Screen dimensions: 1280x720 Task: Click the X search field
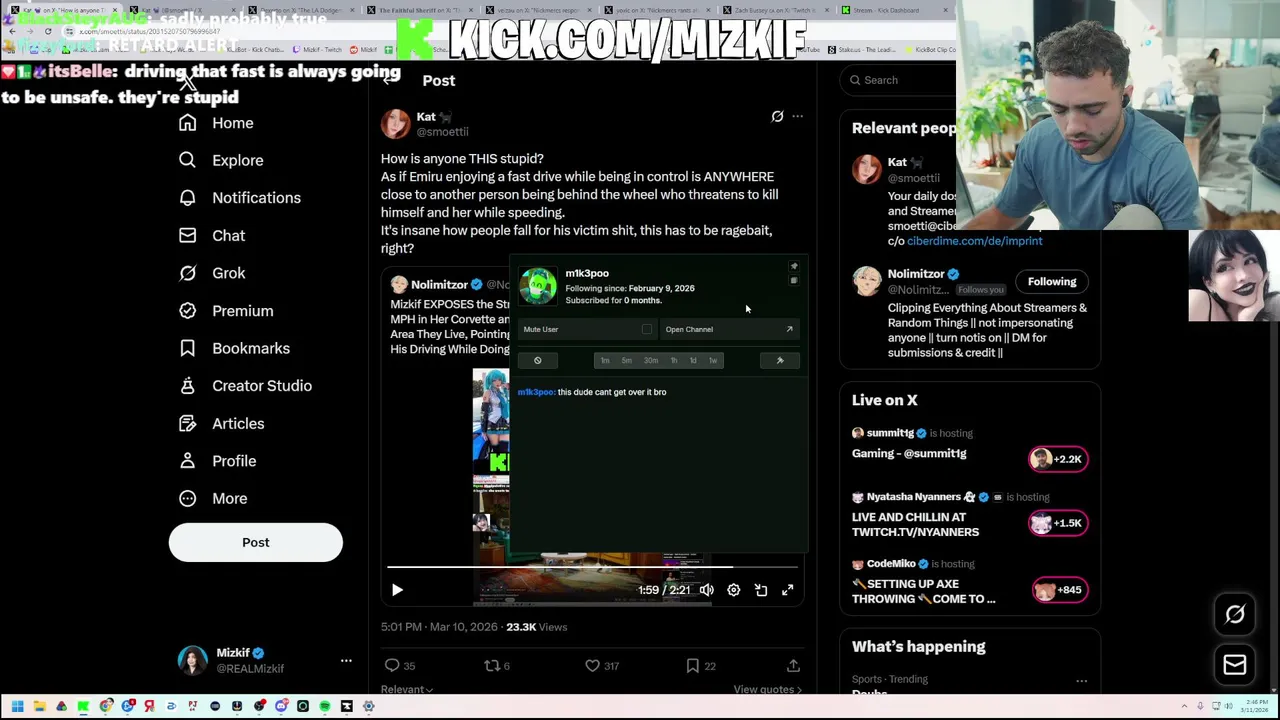coord(900,80)
